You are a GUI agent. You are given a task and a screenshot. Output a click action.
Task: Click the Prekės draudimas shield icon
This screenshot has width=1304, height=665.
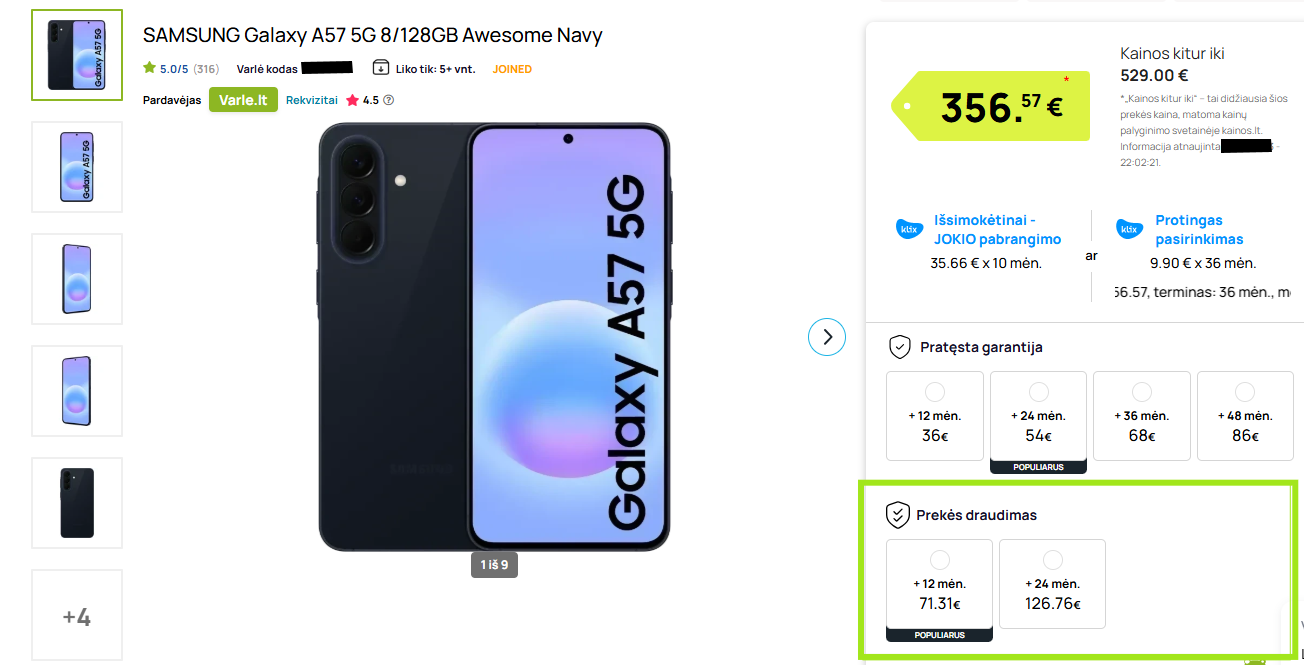pos(897,515)
